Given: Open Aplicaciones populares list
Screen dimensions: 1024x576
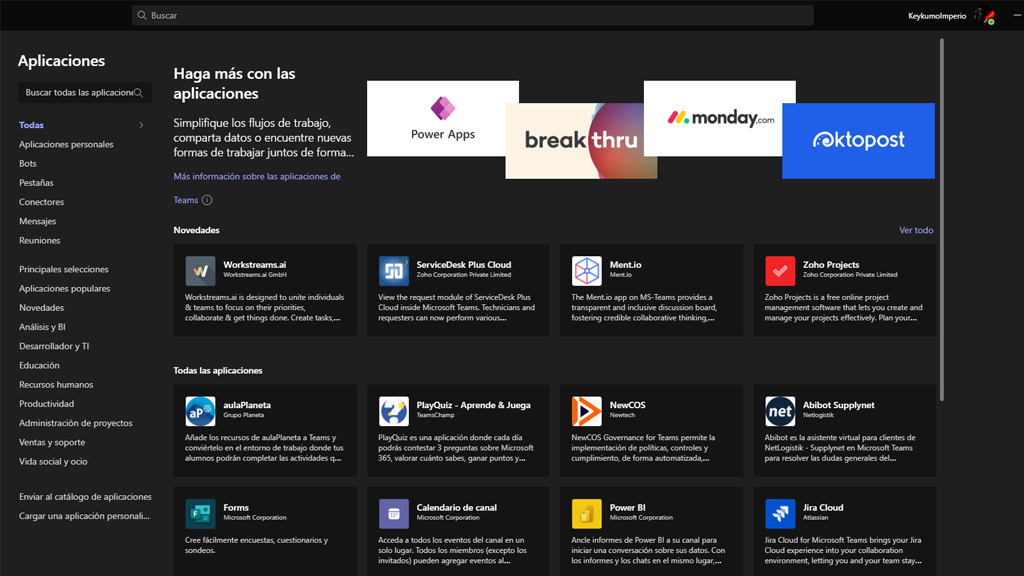Looking at the screenshot, I should 65,289.
